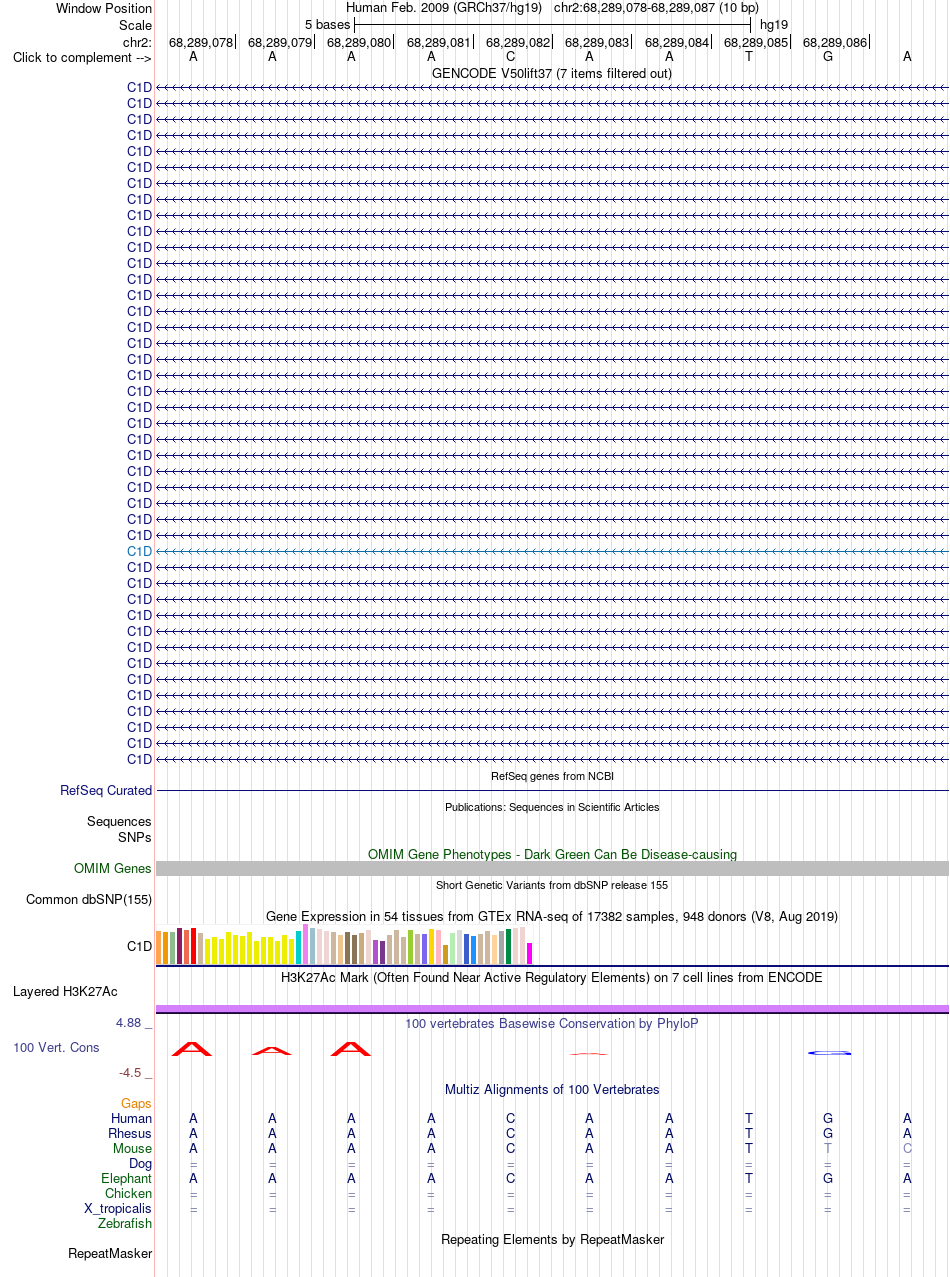Open 'Short Genetic Variants from dbSNP release 155' title
Screen dimensions: 950x1277
[x=552, y=885]
